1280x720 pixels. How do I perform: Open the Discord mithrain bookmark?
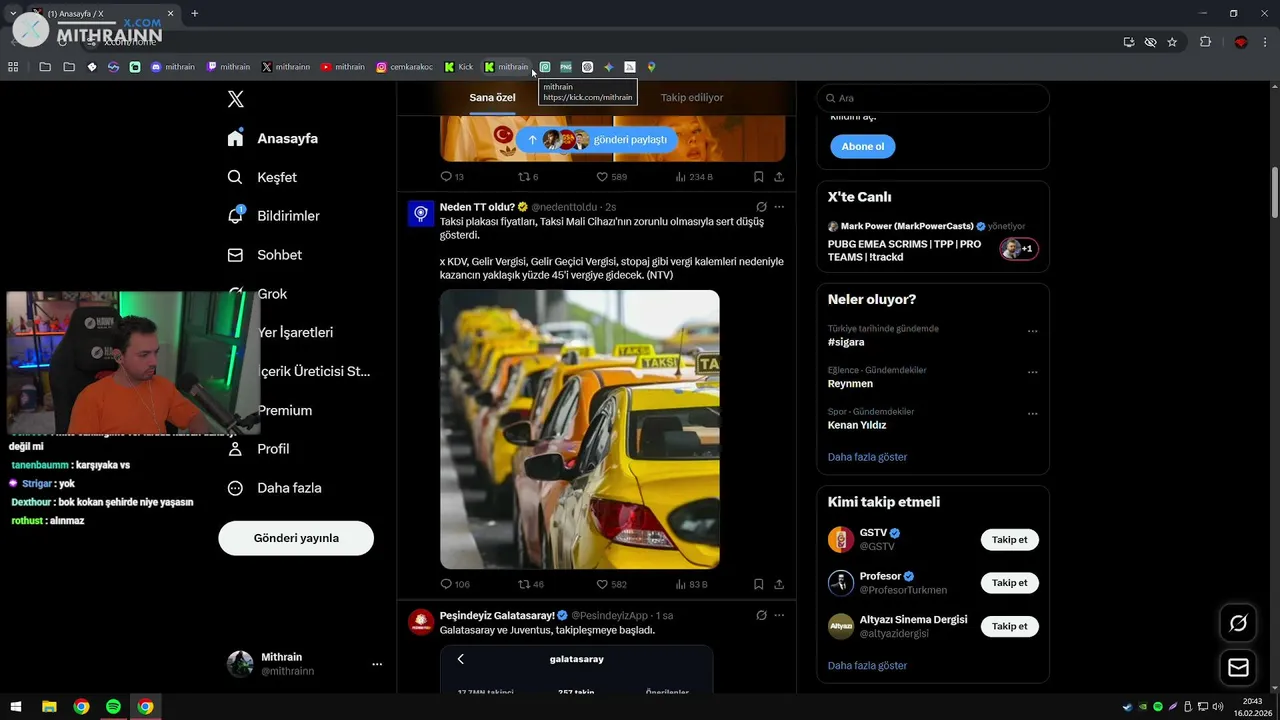click(x=173, y=67)
